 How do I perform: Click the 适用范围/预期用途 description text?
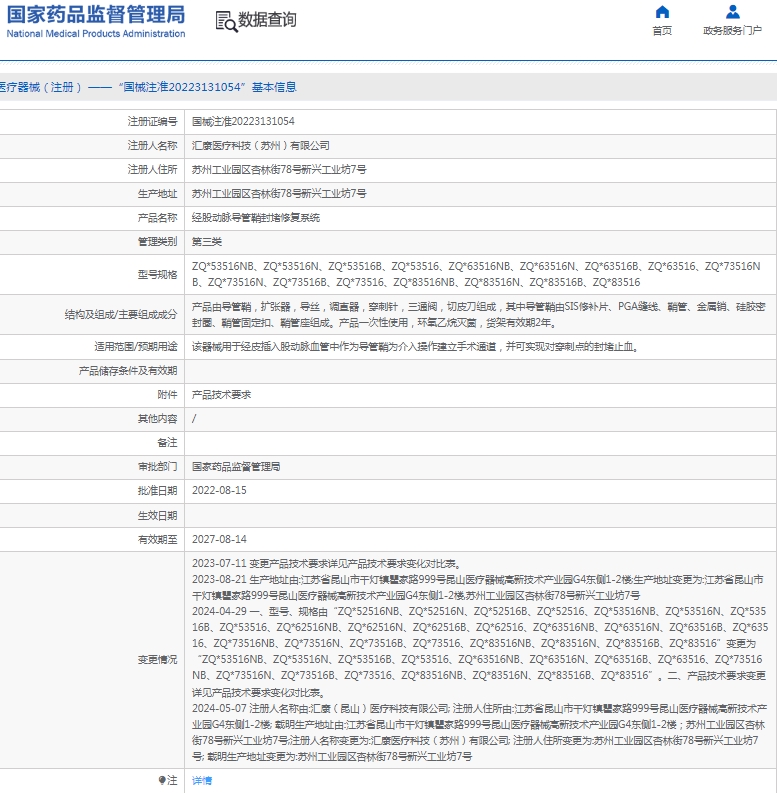pyautogui.click(x=416, y=347)
